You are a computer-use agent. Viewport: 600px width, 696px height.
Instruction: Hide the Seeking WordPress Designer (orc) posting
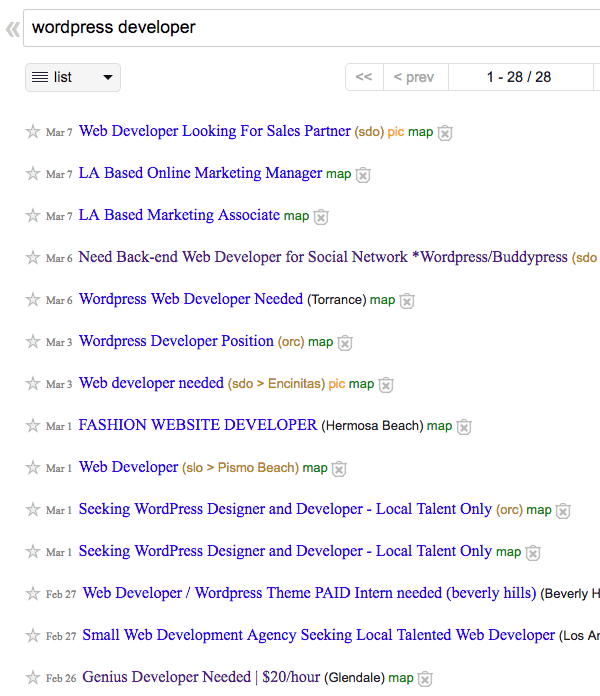click(x=563, y=511)
